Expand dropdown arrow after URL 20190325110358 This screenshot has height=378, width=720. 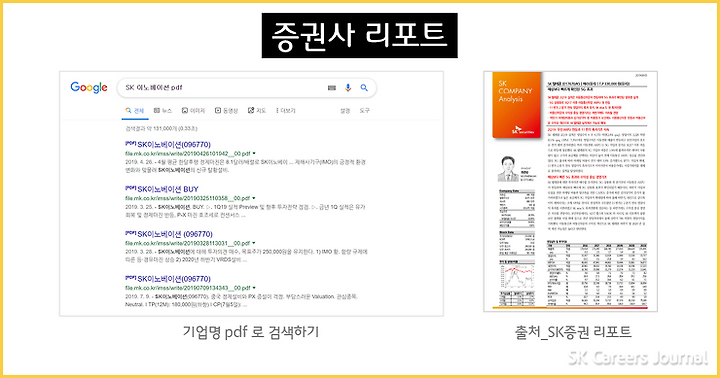(x=254, y=198)
